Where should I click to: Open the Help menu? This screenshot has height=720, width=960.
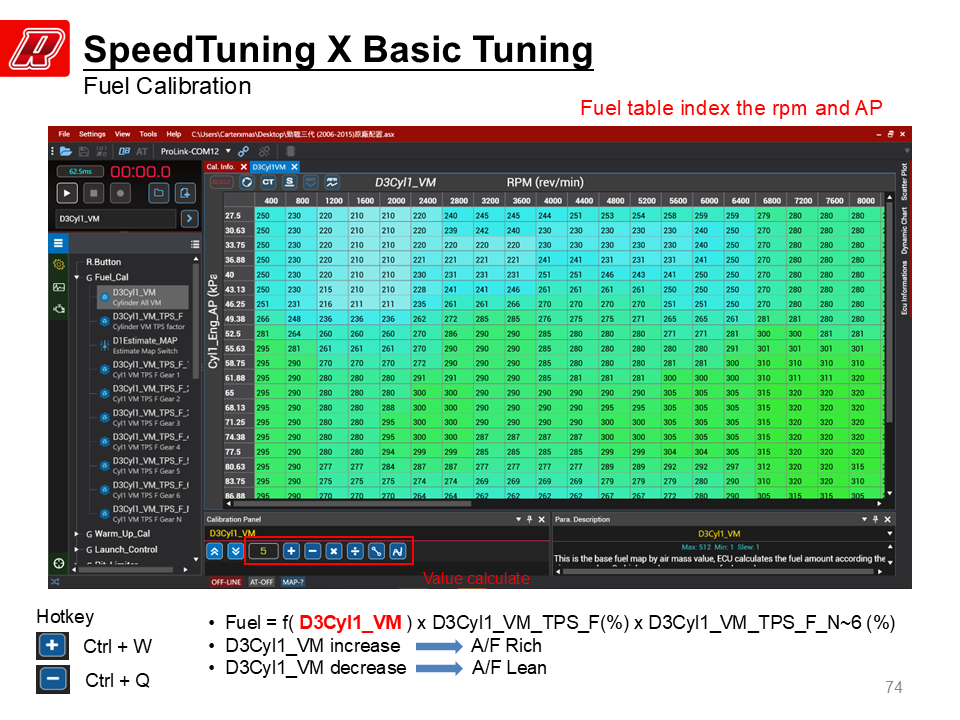[x=174, y=134]
